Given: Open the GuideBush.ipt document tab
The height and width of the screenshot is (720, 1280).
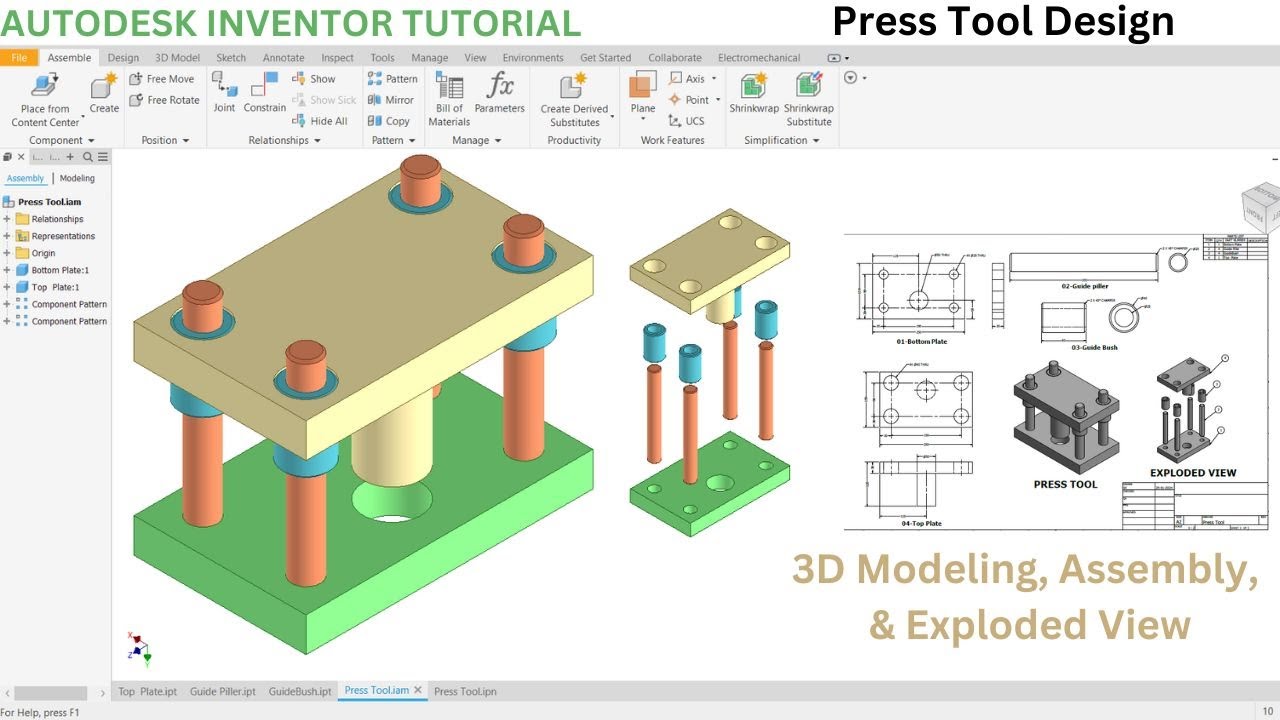Looking at the screenshot, I should click(x=300, y=691).
